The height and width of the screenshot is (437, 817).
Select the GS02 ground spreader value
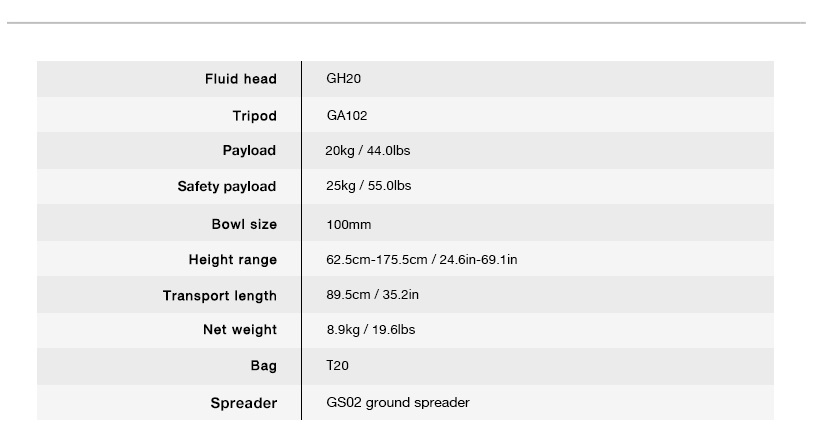[397, 403]
